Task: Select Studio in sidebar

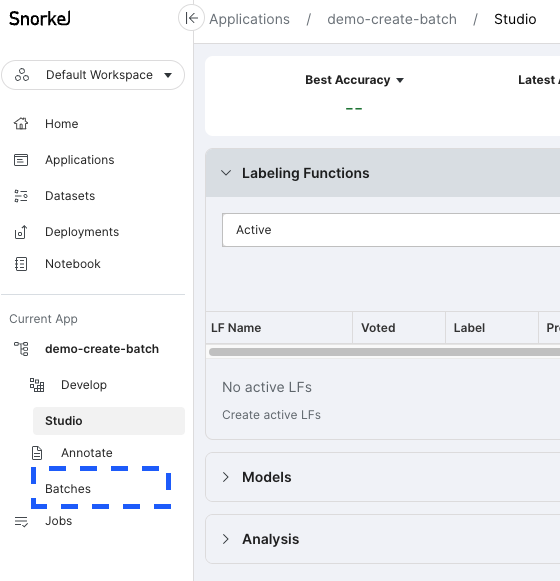Action: pos(109,421)
